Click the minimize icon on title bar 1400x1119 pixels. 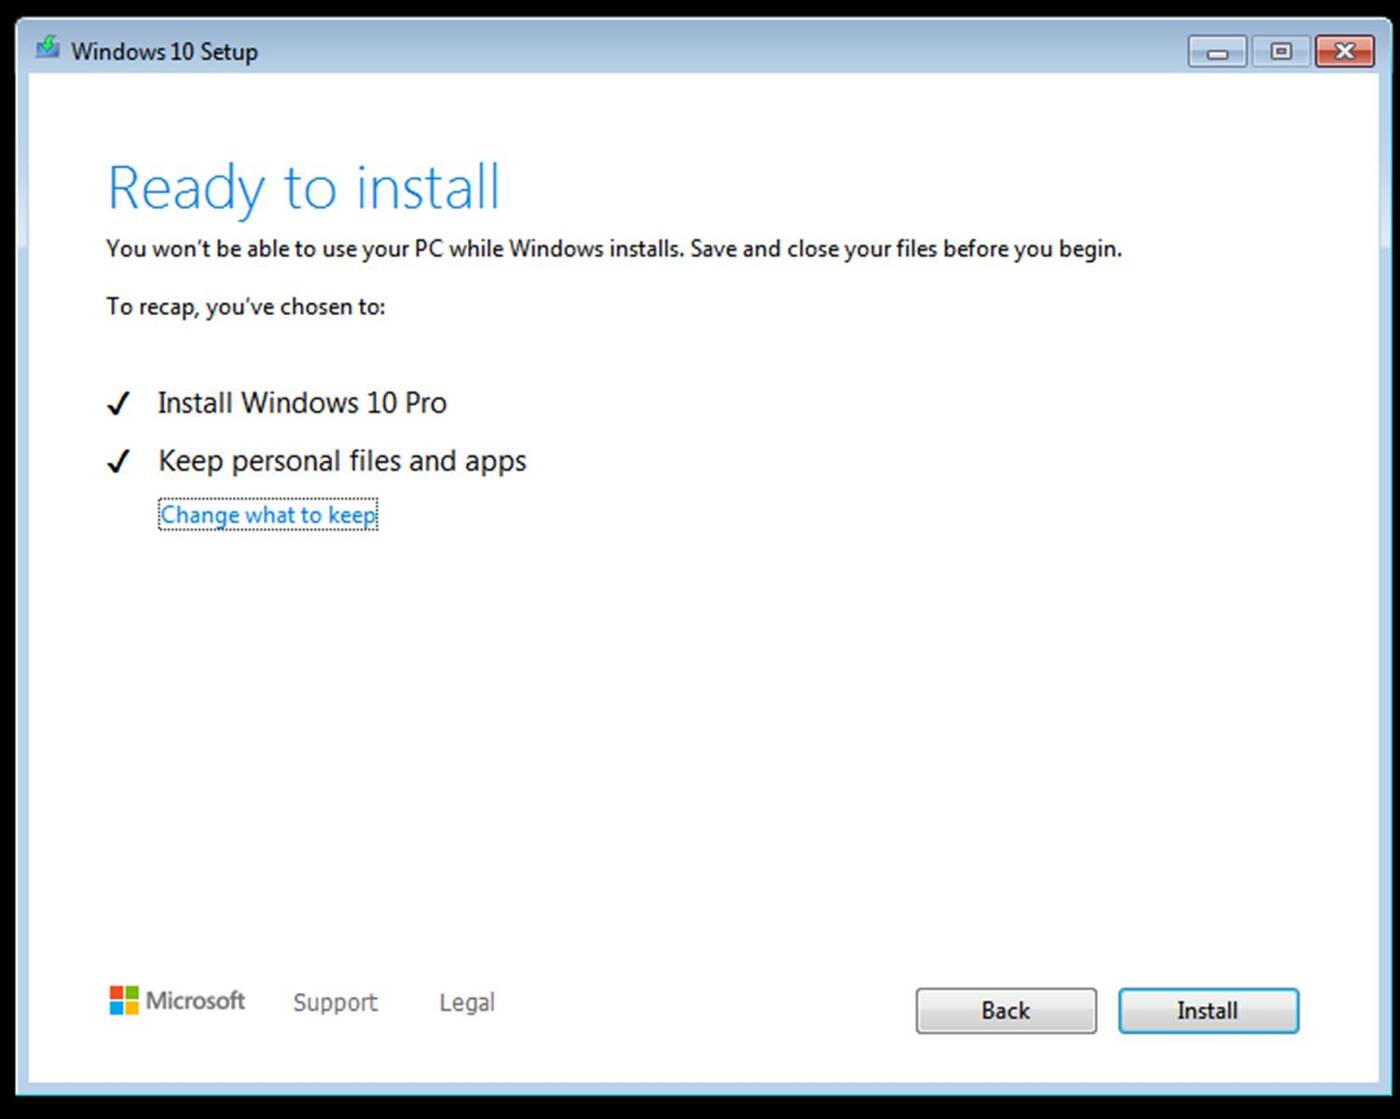1216,51
